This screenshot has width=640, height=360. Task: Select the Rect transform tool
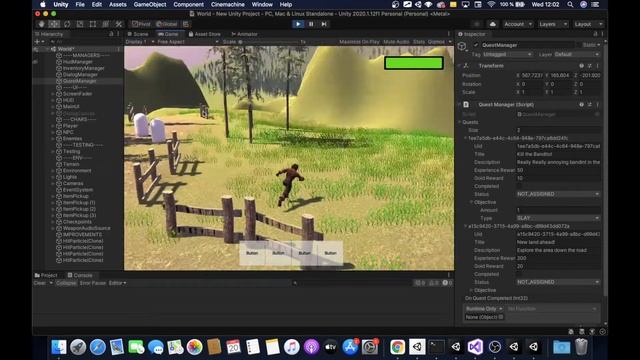tap(93, 24)
